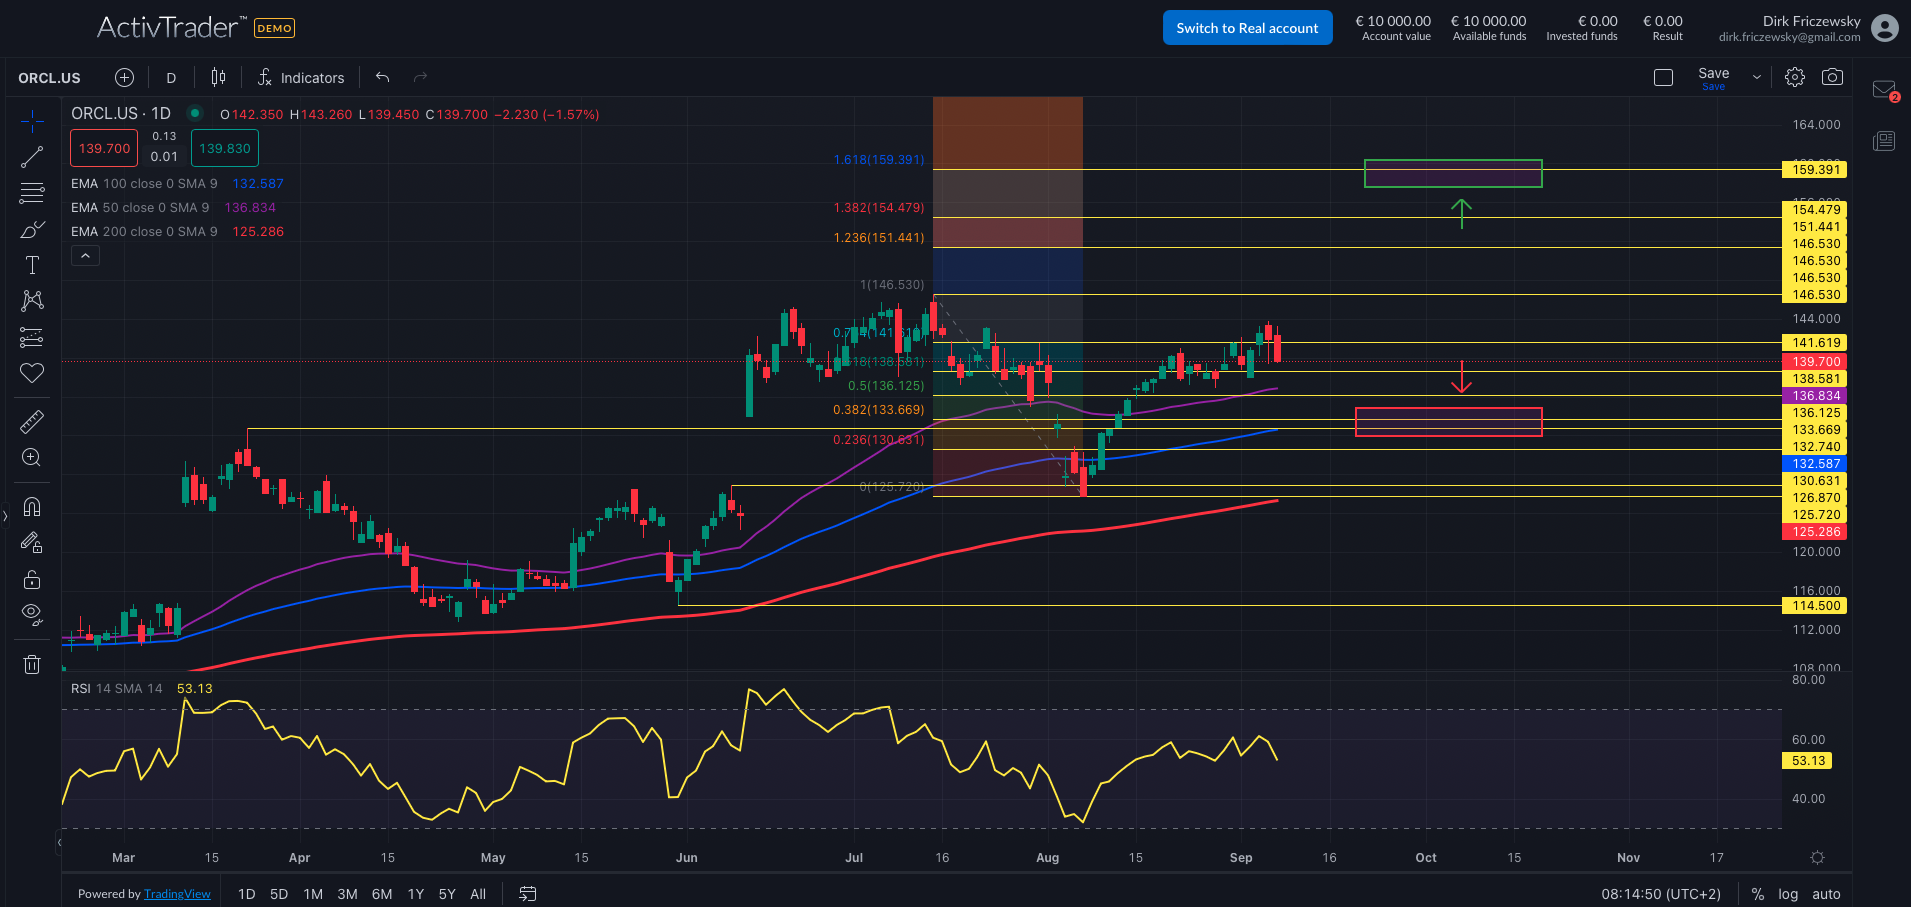Click Switch to Real account button
The height and width of the screenshot is (907, 1911).
(1247, 28)
